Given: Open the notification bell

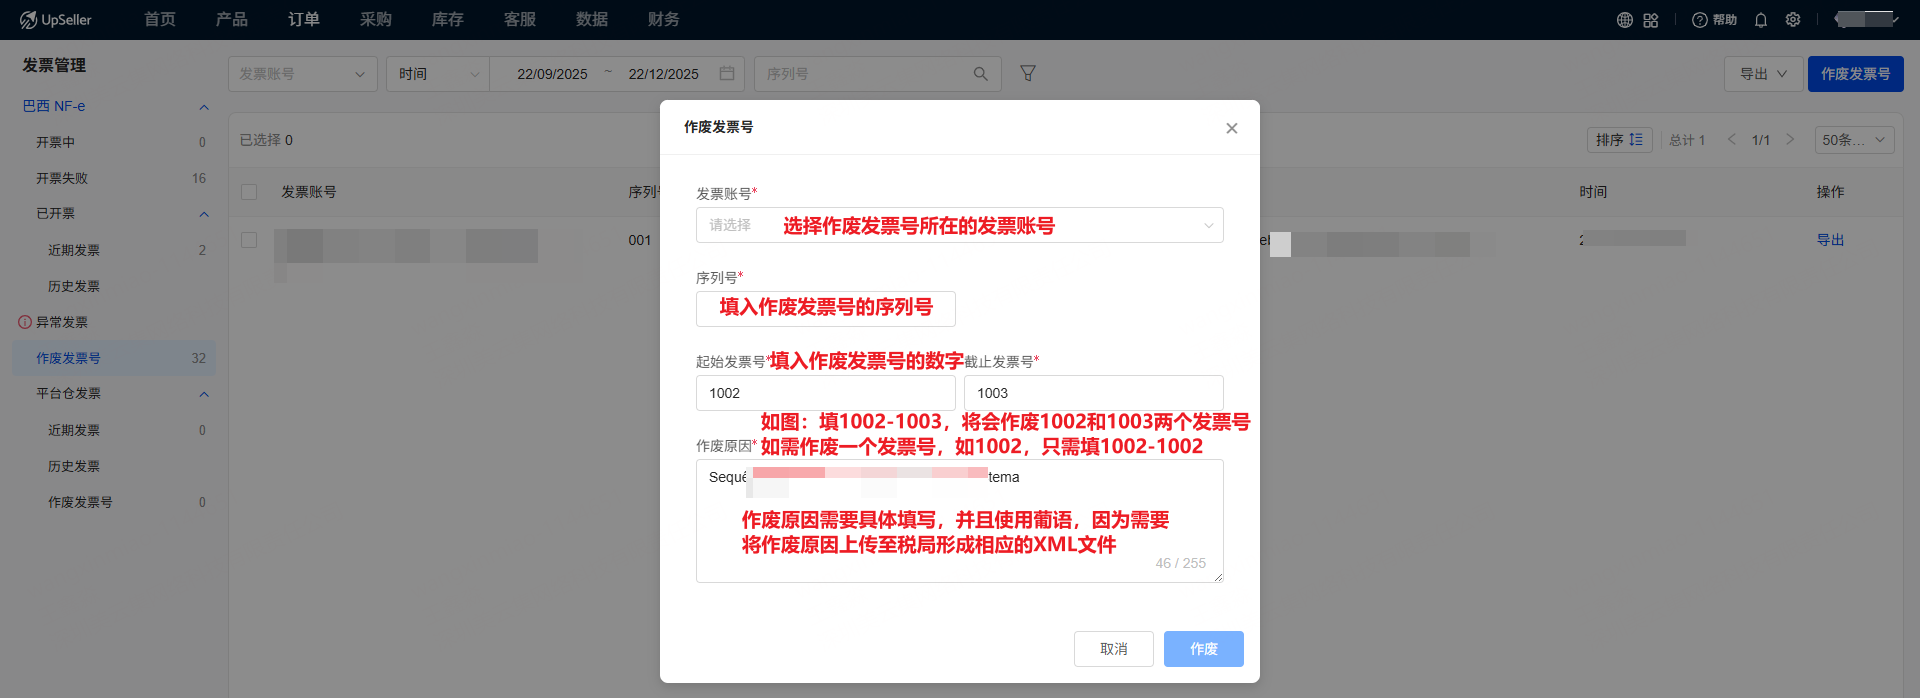Looking at the screenshot, I should [1761, 20].
